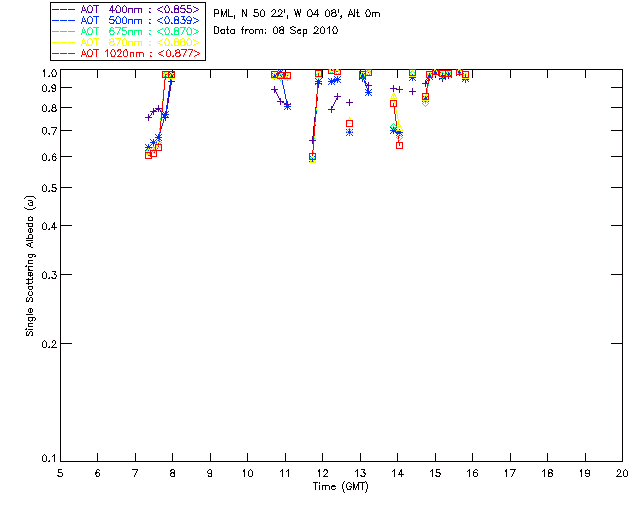Click the 0.4 tick label on y-axis
640x512 pixels.
click(49, 226)
